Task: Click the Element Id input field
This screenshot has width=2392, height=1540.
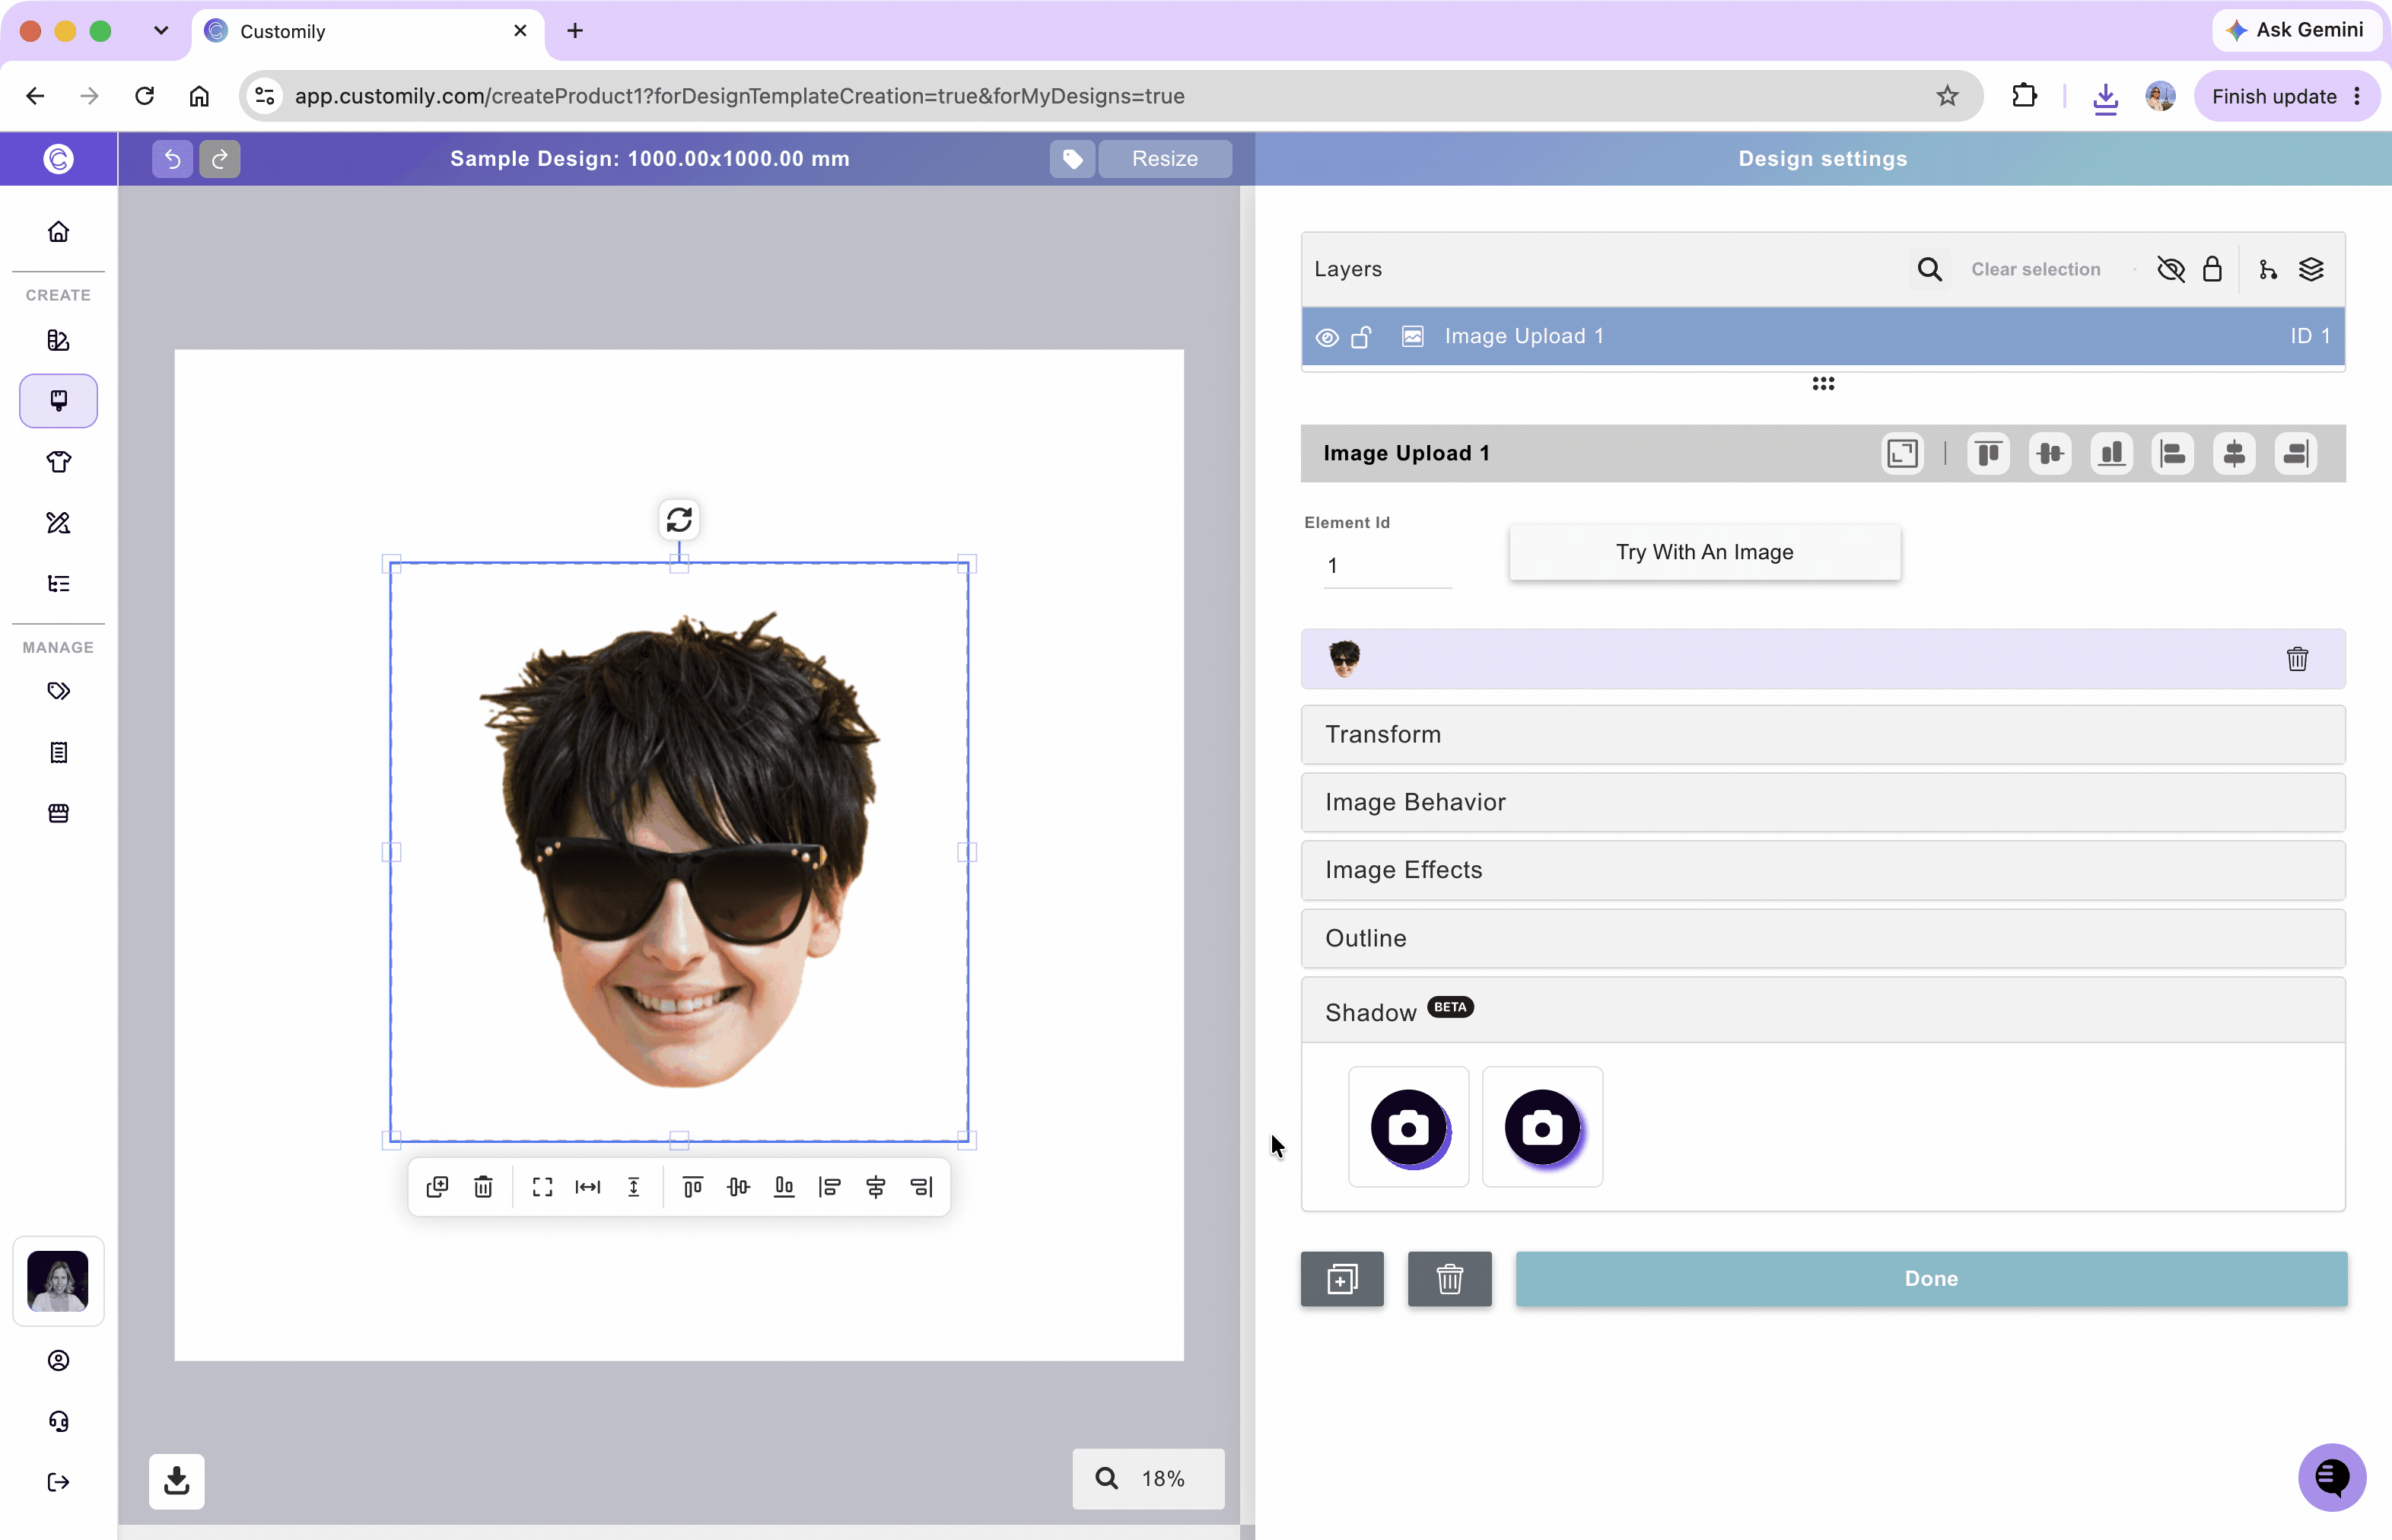Action: pyautogui.click(x=1387, y=566)
